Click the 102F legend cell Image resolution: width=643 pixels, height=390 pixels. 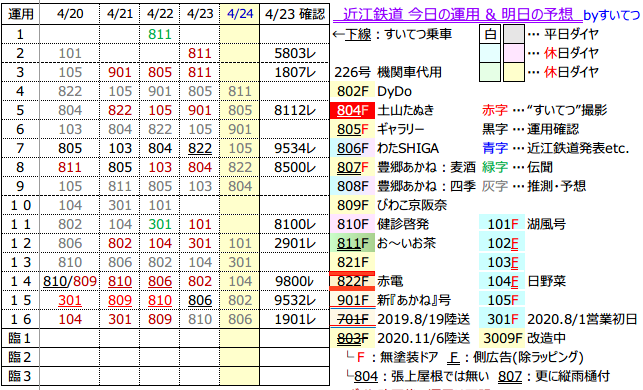[x=502, y=243]
